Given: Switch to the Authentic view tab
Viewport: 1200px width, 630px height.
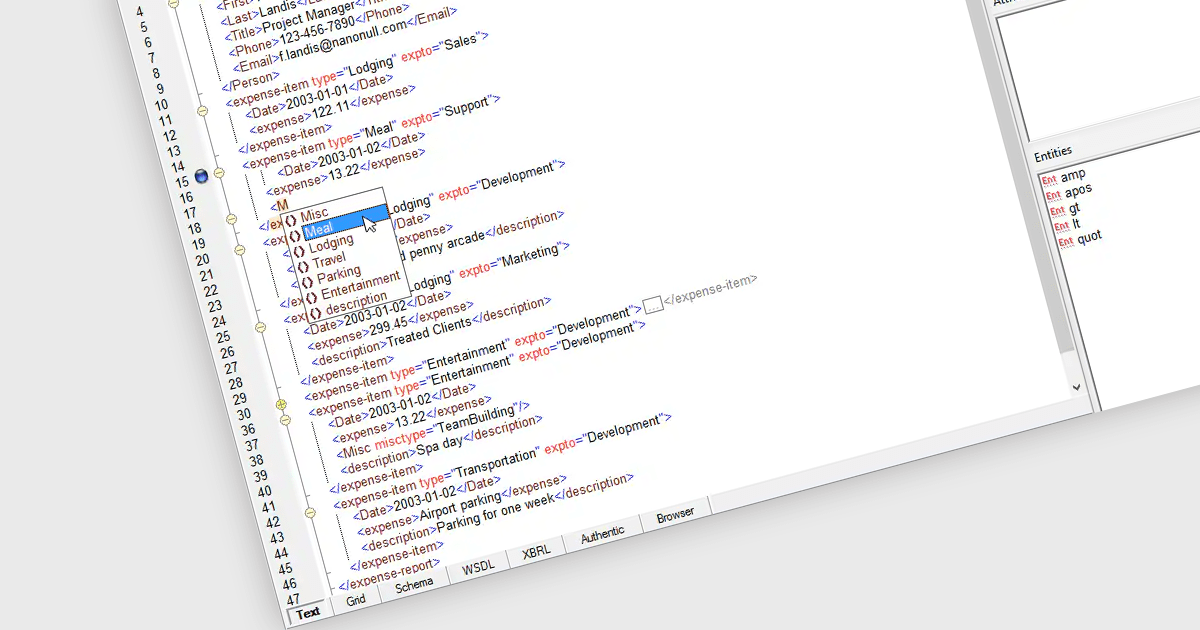Looking at the screenshot, I should [x=602, y=533].
